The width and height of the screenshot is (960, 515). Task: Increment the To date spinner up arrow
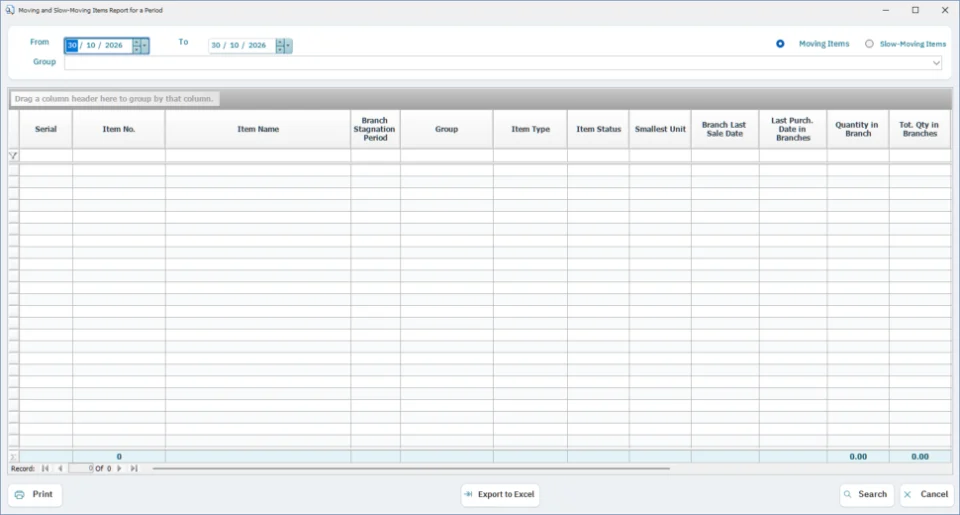[280, 42]
